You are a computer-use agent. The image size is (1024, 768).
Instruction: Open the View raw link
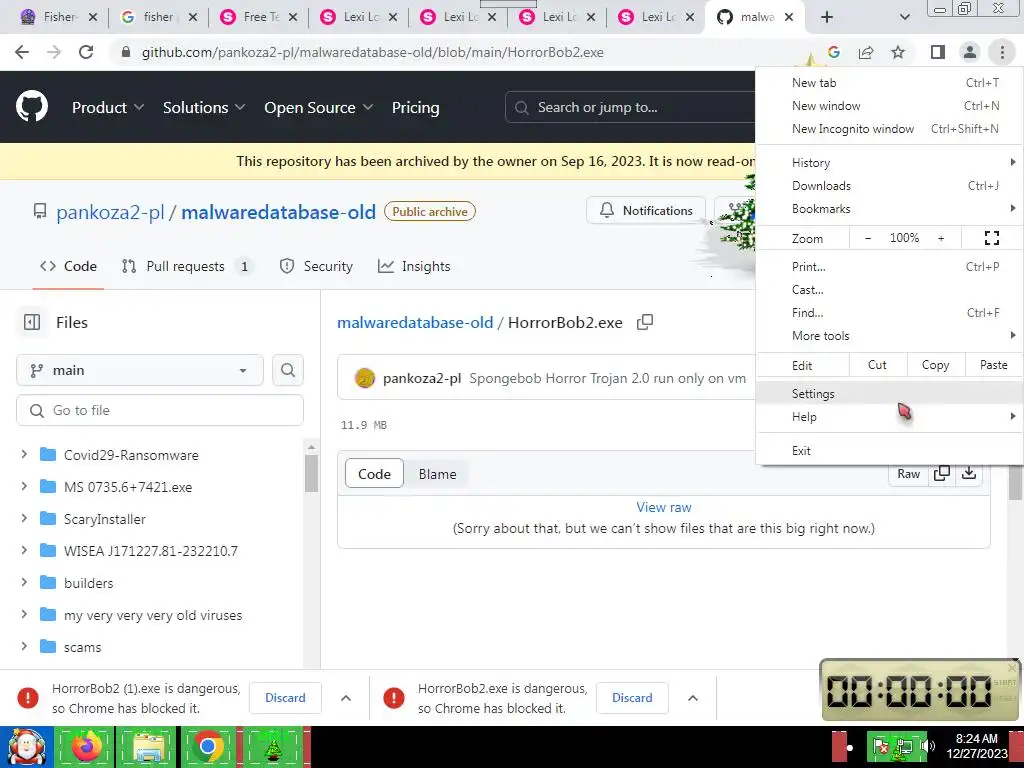pyautogui.click(x=664, y=507)
